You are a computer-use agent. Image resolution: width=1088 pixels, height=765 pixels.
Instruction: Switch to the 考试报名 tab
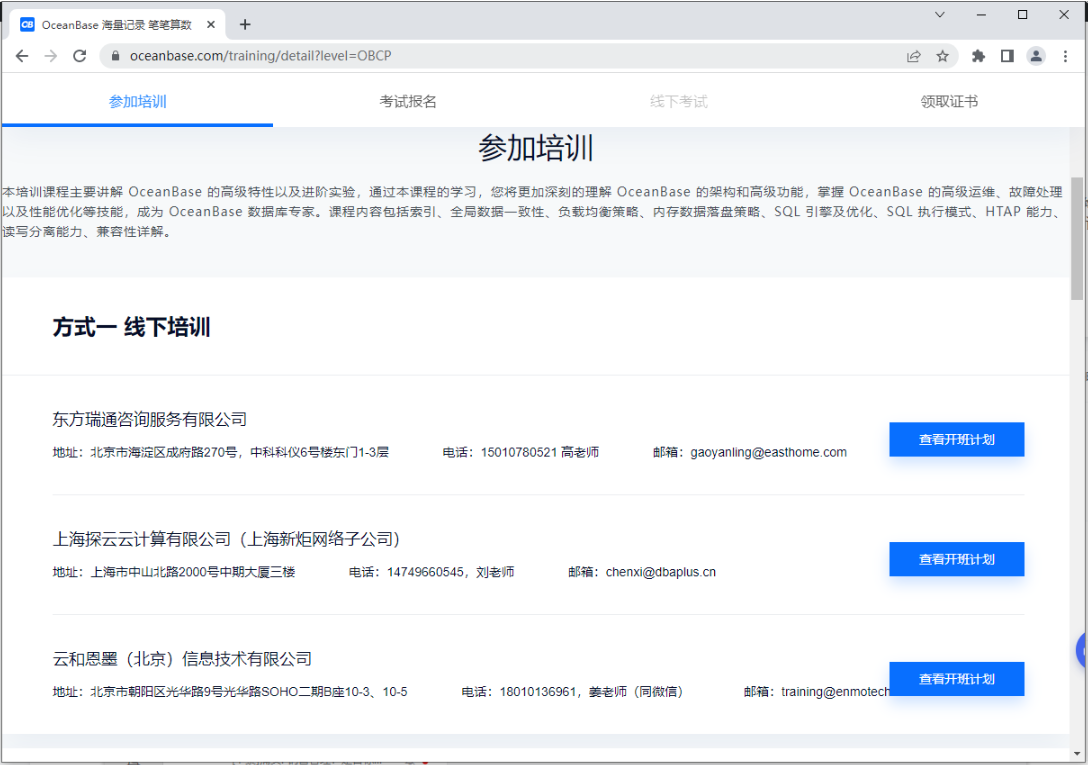(x=408, y=102)
